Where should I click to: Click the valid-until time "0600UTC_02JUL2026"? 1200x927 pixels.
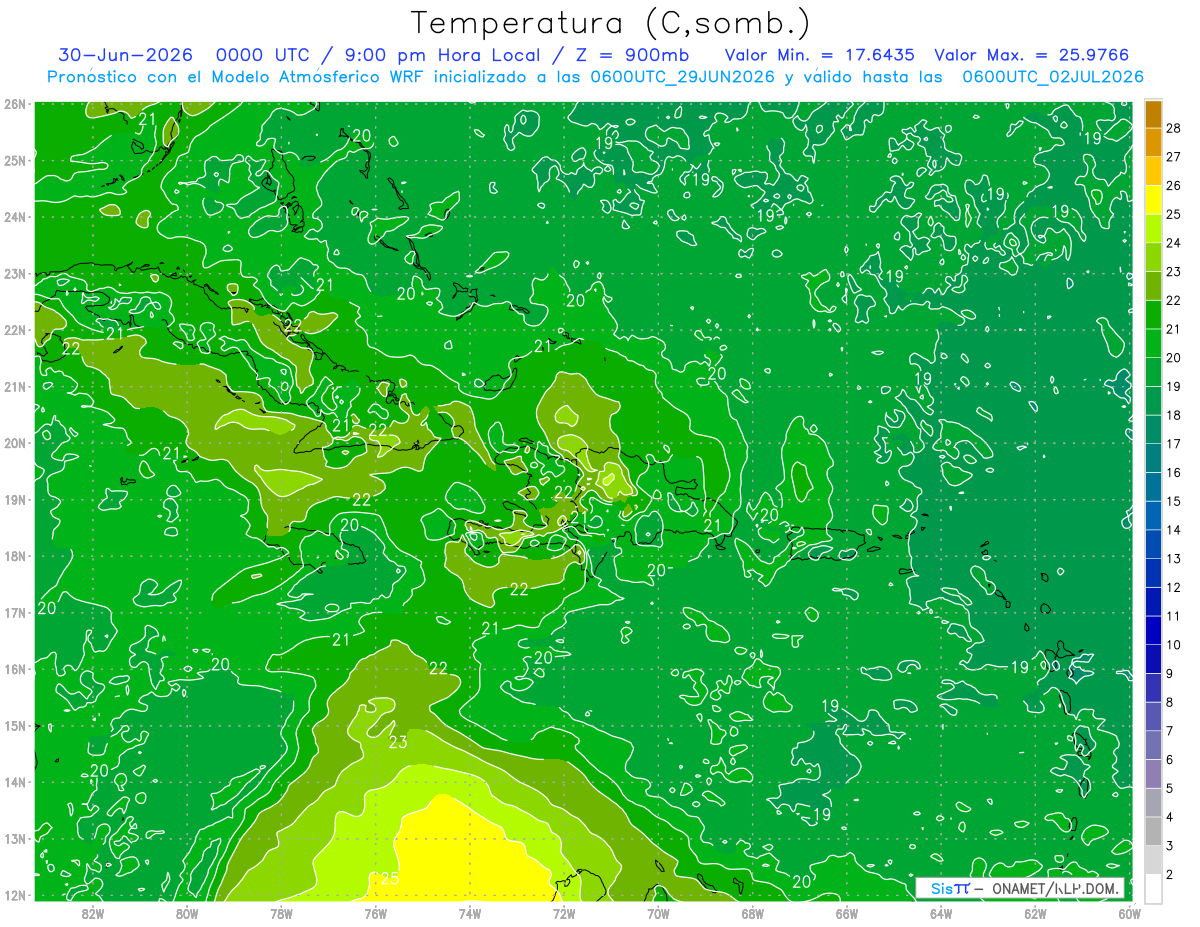tap(1052, 77)
